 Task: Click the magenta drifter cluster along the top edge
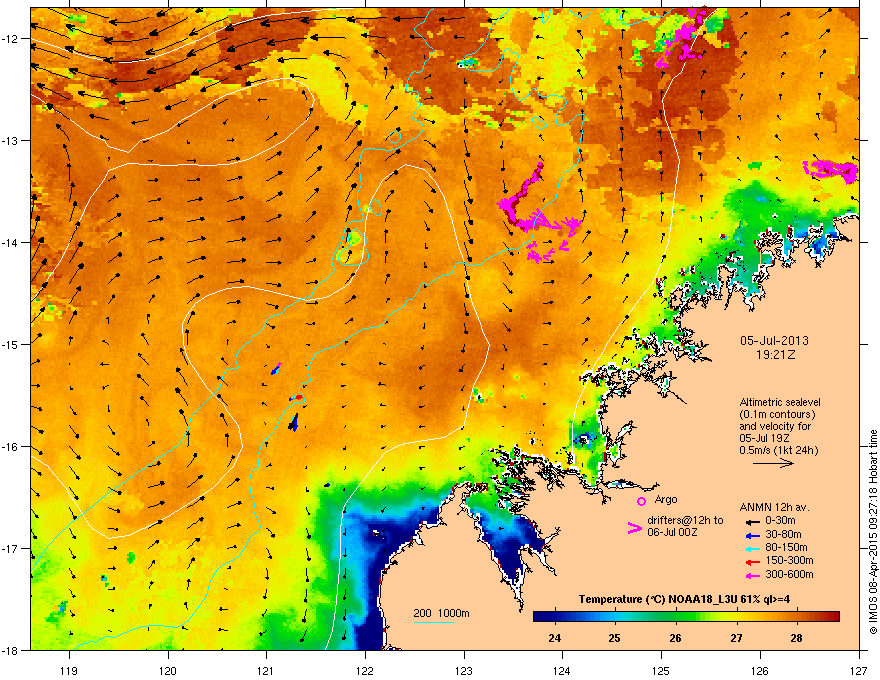point(682,37)
